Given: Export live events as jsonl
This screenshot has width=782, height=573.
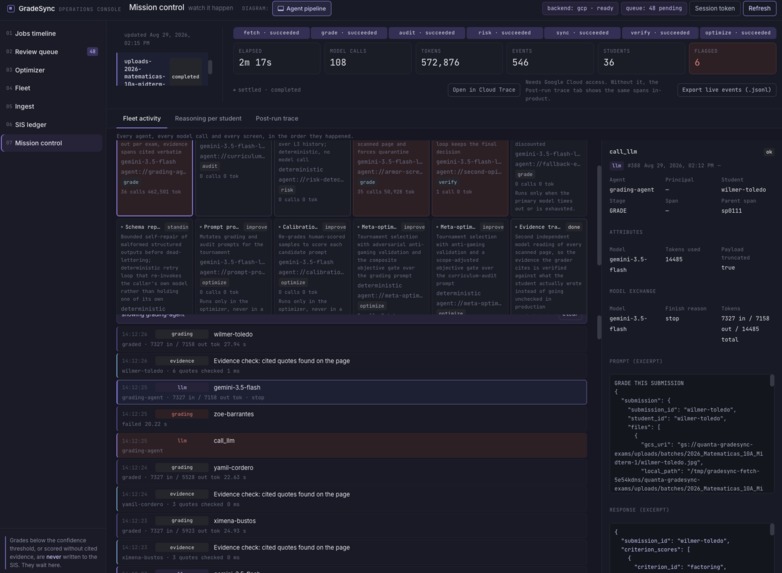Looking at the screenshot, I should (726, 90).
